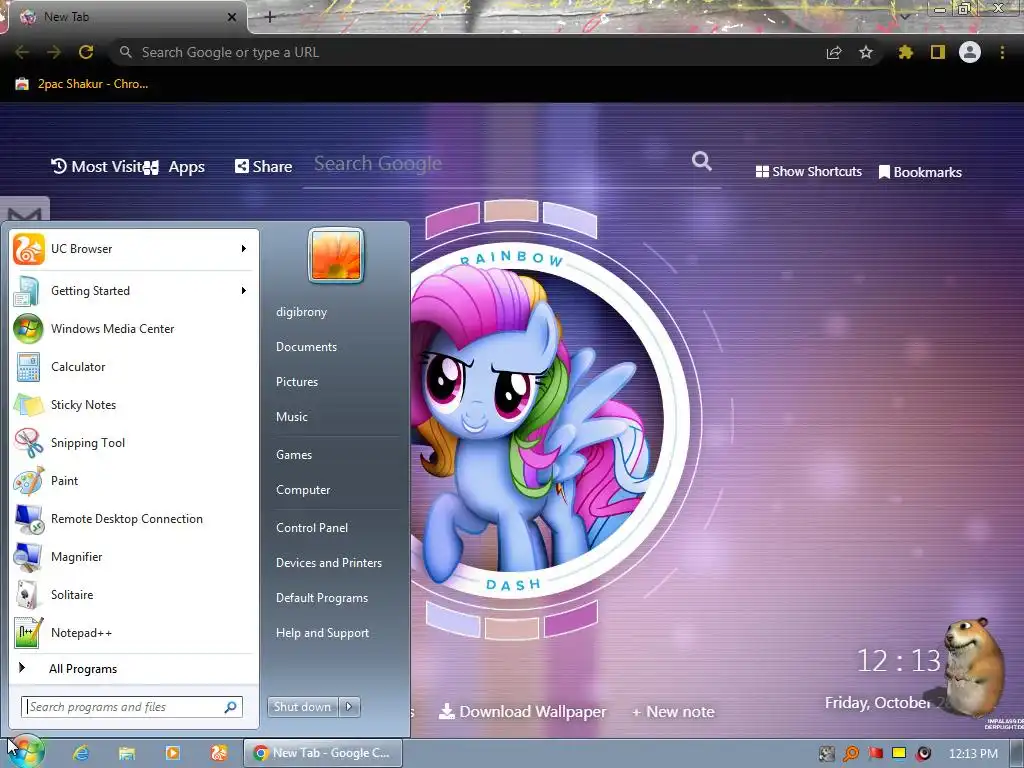Open Internet Explorer from taskbar

(x=81, y=753)
